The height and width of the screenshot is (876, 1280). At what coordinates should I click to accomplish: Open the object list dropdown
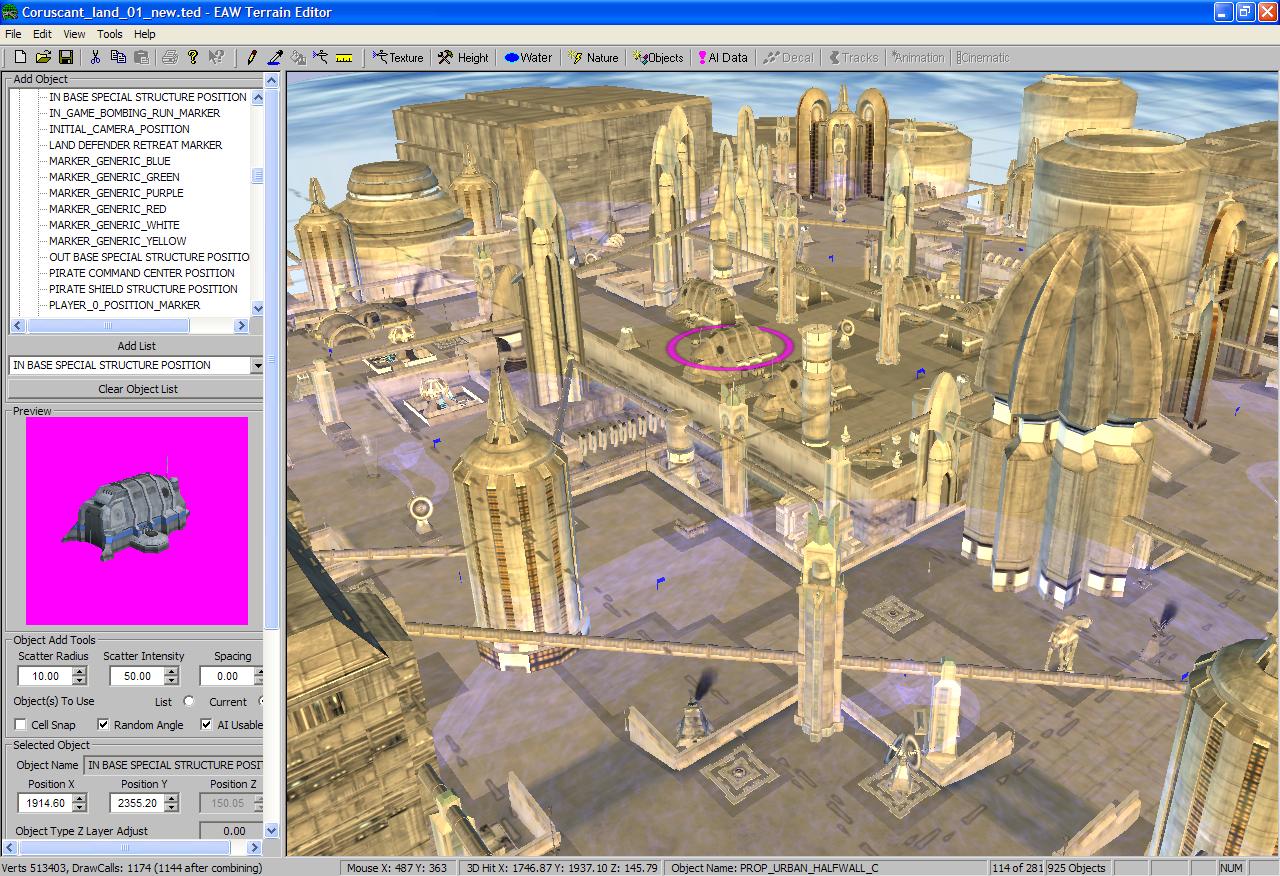(x=257, y=366)
